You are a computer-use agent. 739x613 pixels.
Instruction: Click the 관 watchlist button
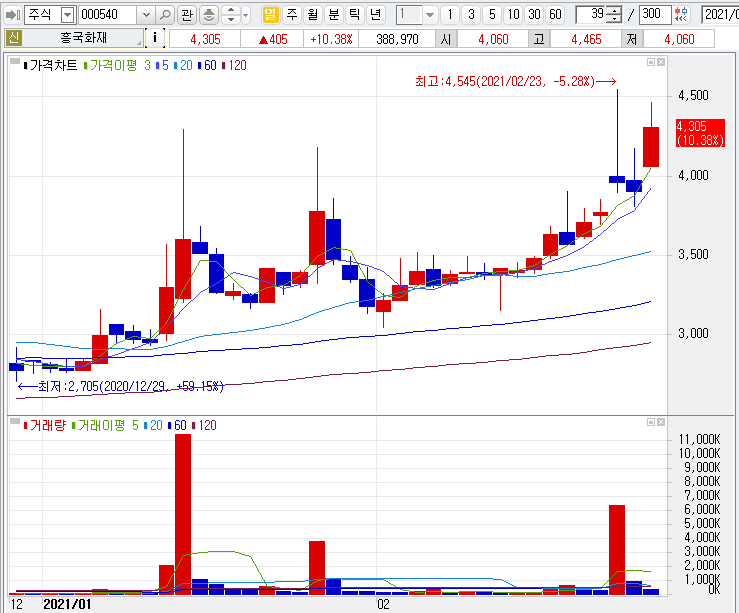coord(187,15)
